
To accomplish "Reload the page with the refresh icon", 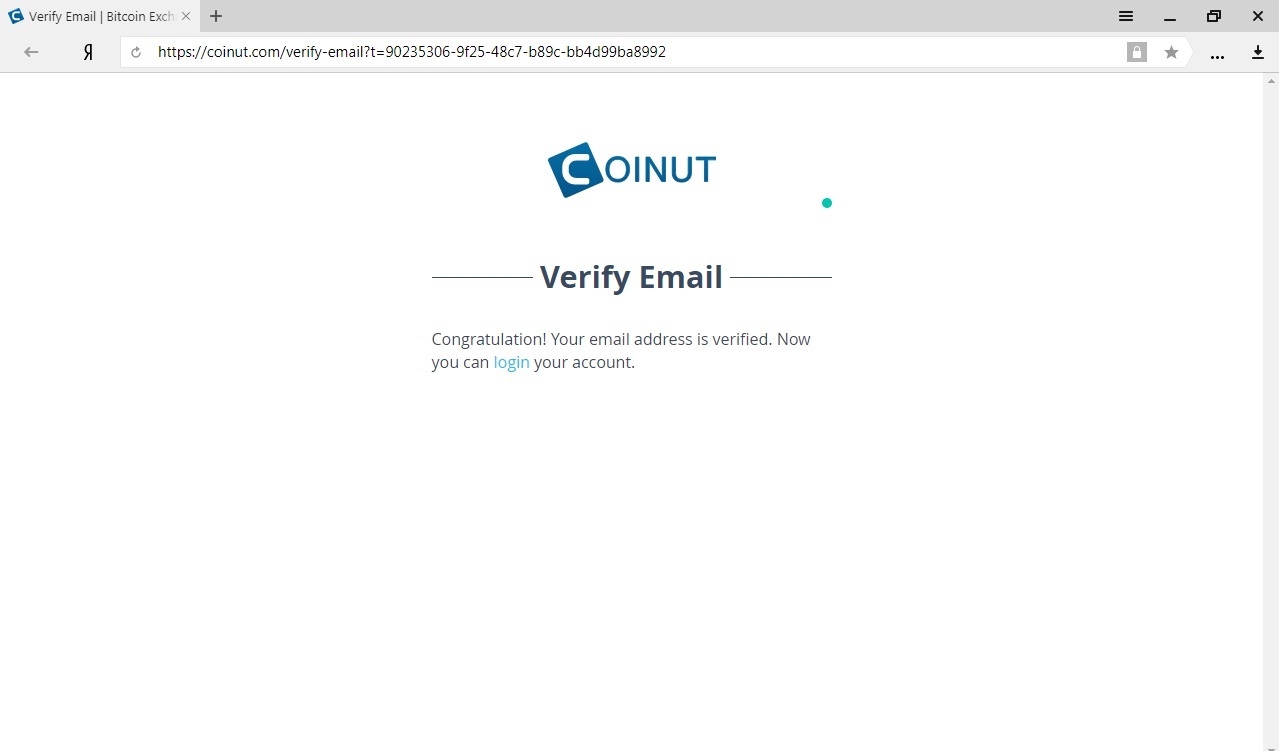I will click(x=136, y=53).
